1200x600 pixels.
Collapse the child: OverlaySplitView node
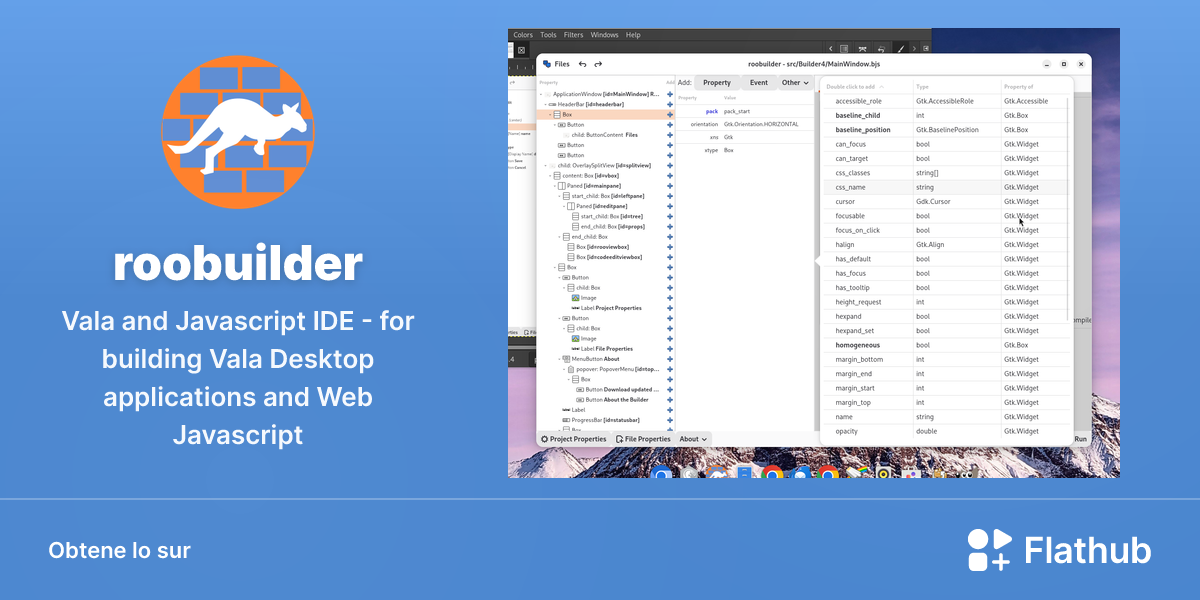pyautogui.click(x=545, y=166)
